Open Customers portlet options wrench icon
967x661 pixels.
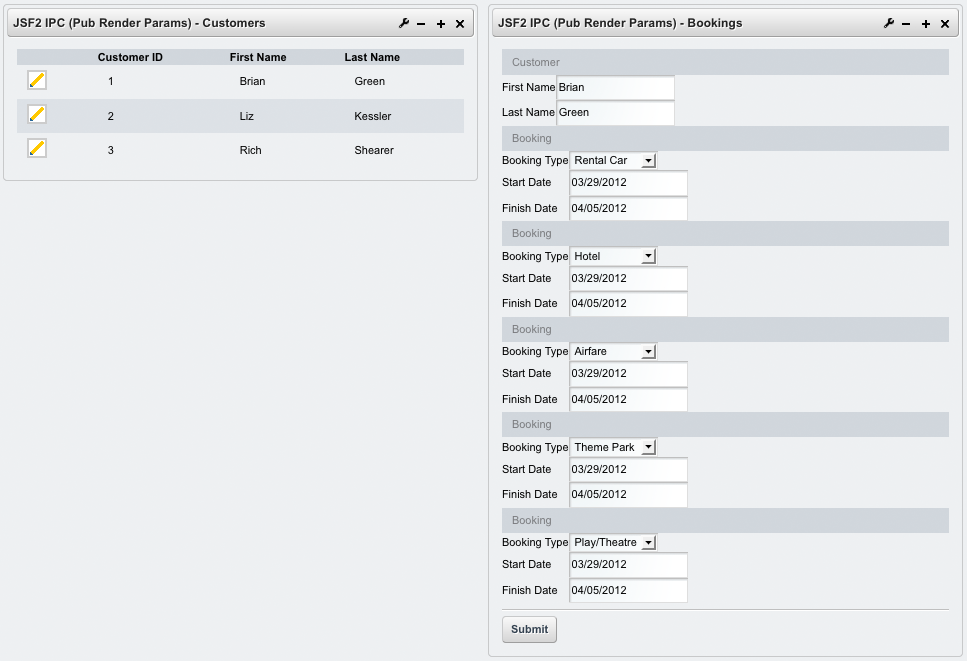pos(404,23)
